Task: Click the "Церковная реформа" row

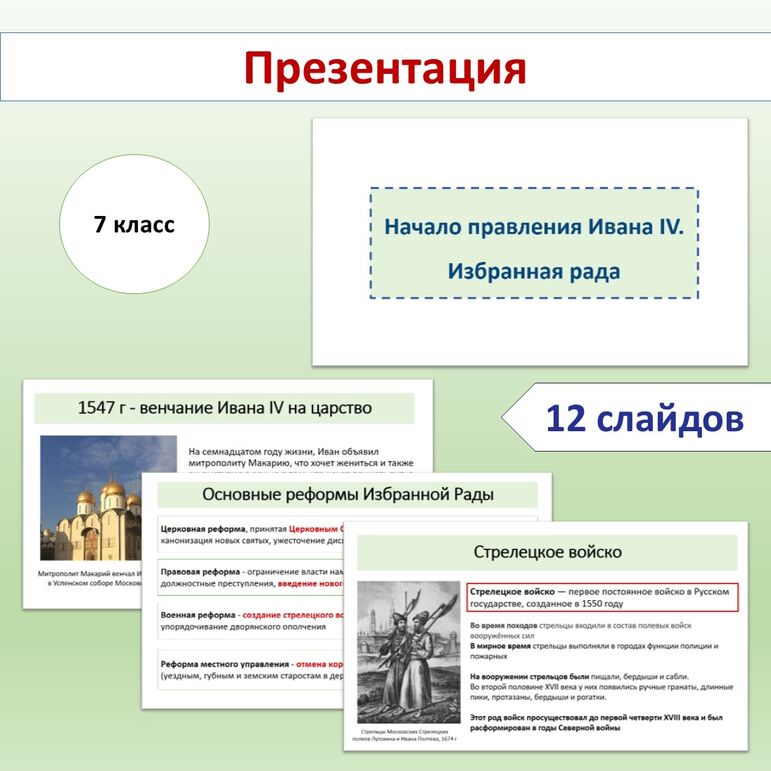Action: tap(250, 535)
